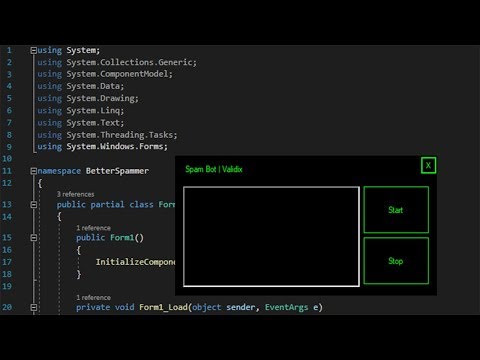Click line number 10 in the gutter
The width and height of the screenshot is (480, 360).
point(7,159)
